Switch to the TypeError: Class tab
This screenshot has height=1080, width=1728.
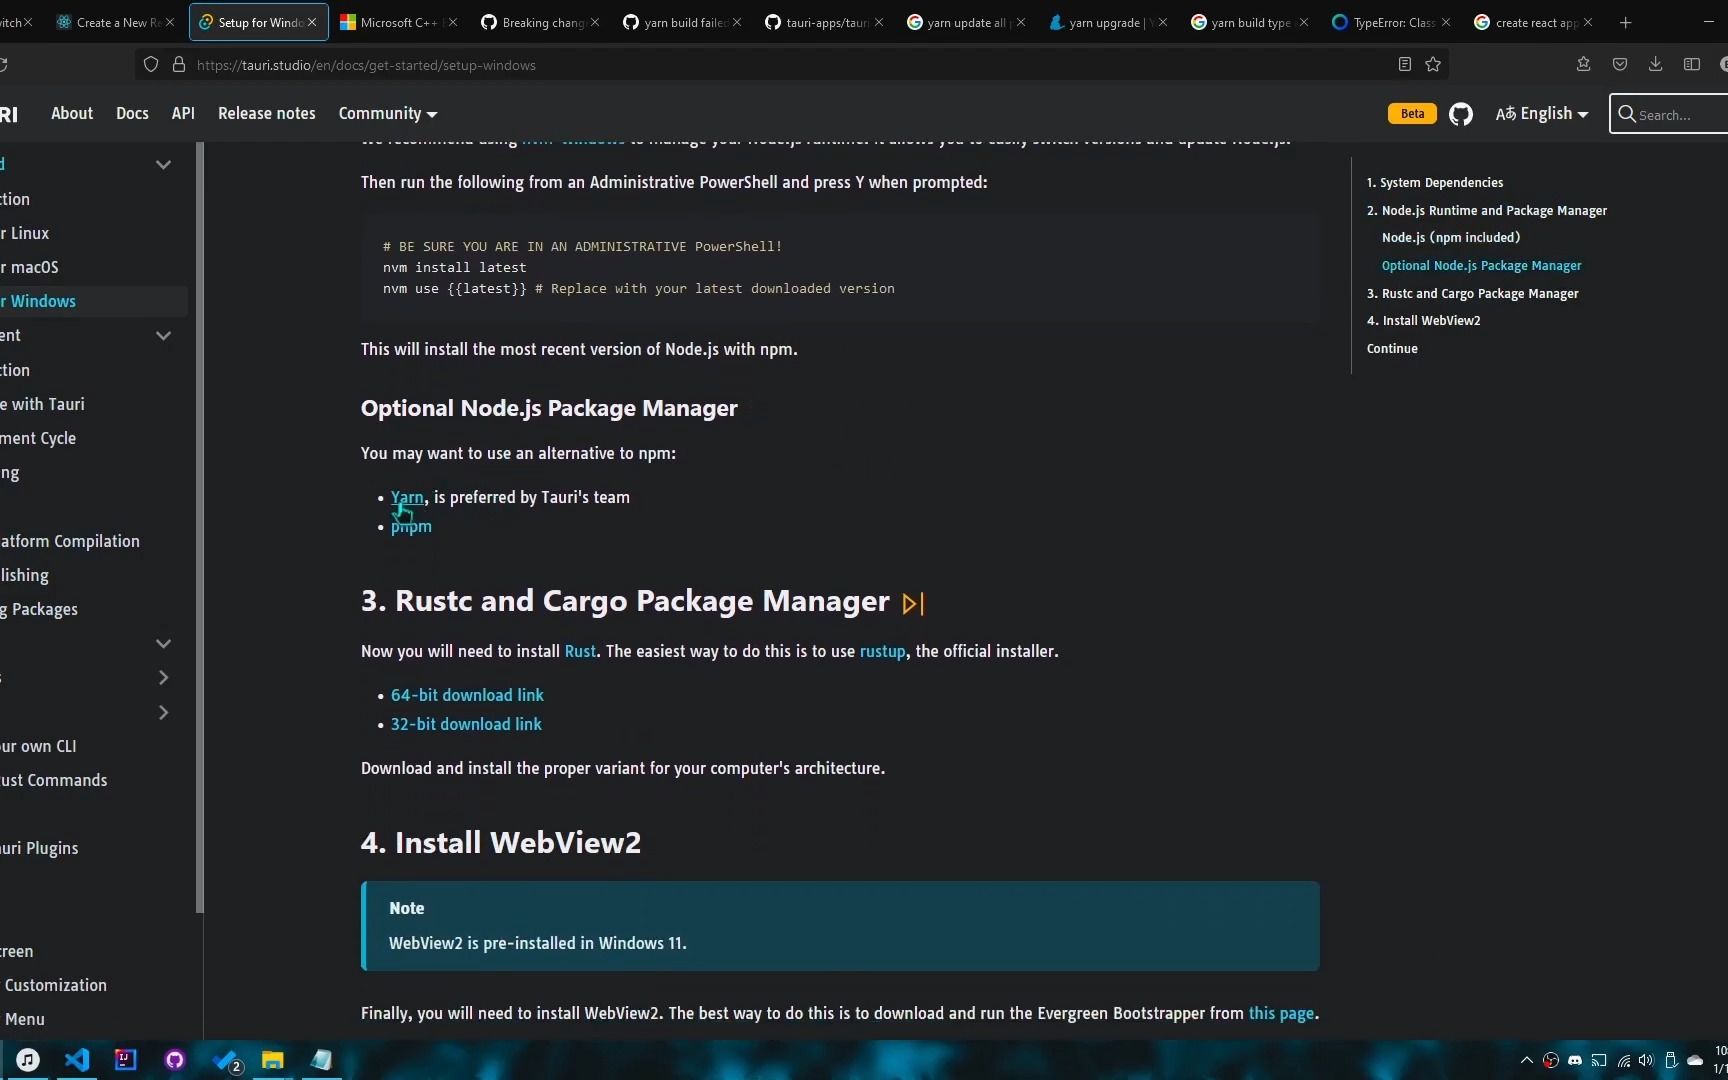point(1391,22)
